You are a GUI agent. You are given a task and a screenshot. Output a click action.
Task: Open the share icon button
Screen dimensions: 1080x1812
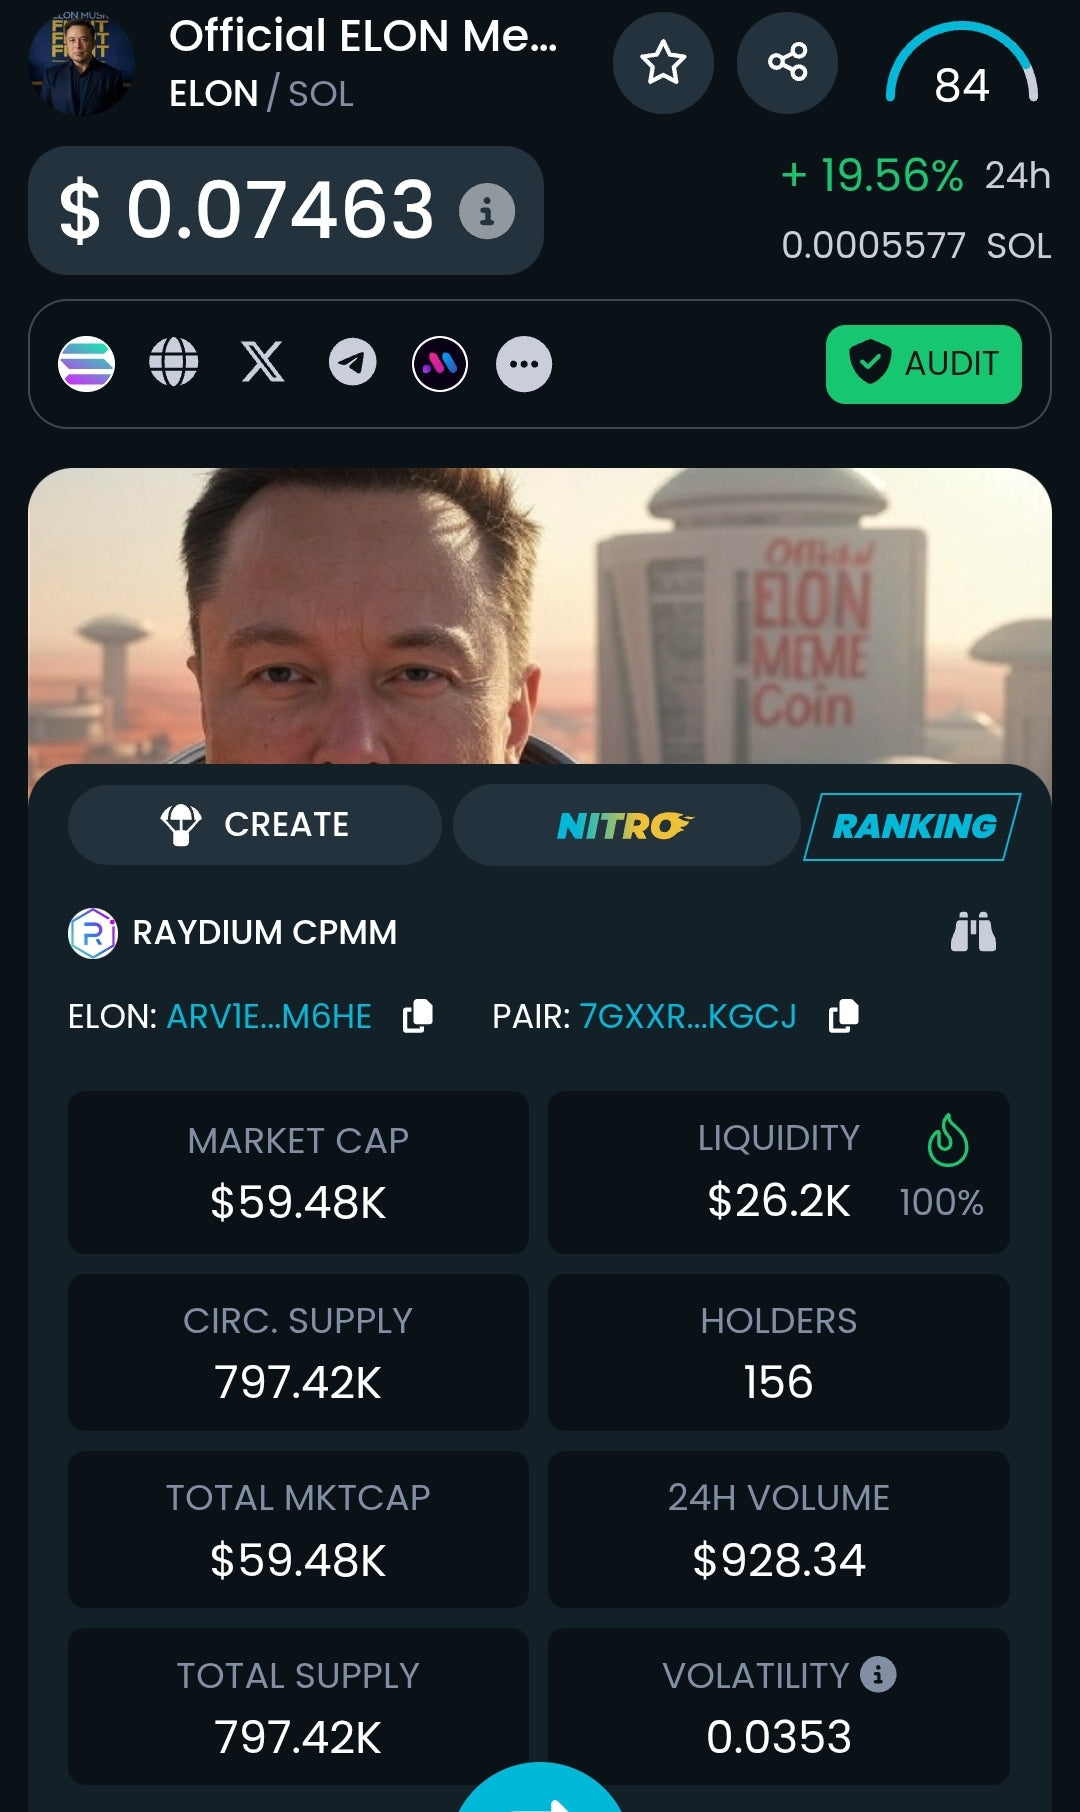point(787,63)
